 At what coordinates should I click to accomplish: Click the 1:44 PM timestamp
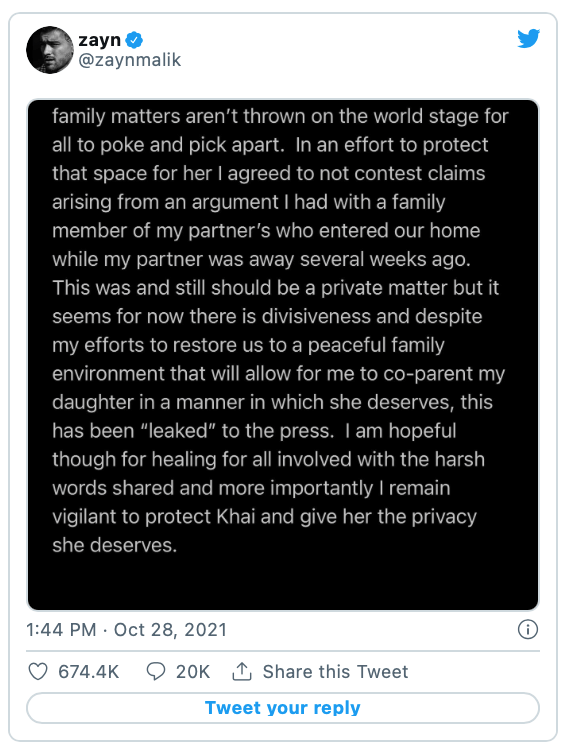[x=61, y=630]
